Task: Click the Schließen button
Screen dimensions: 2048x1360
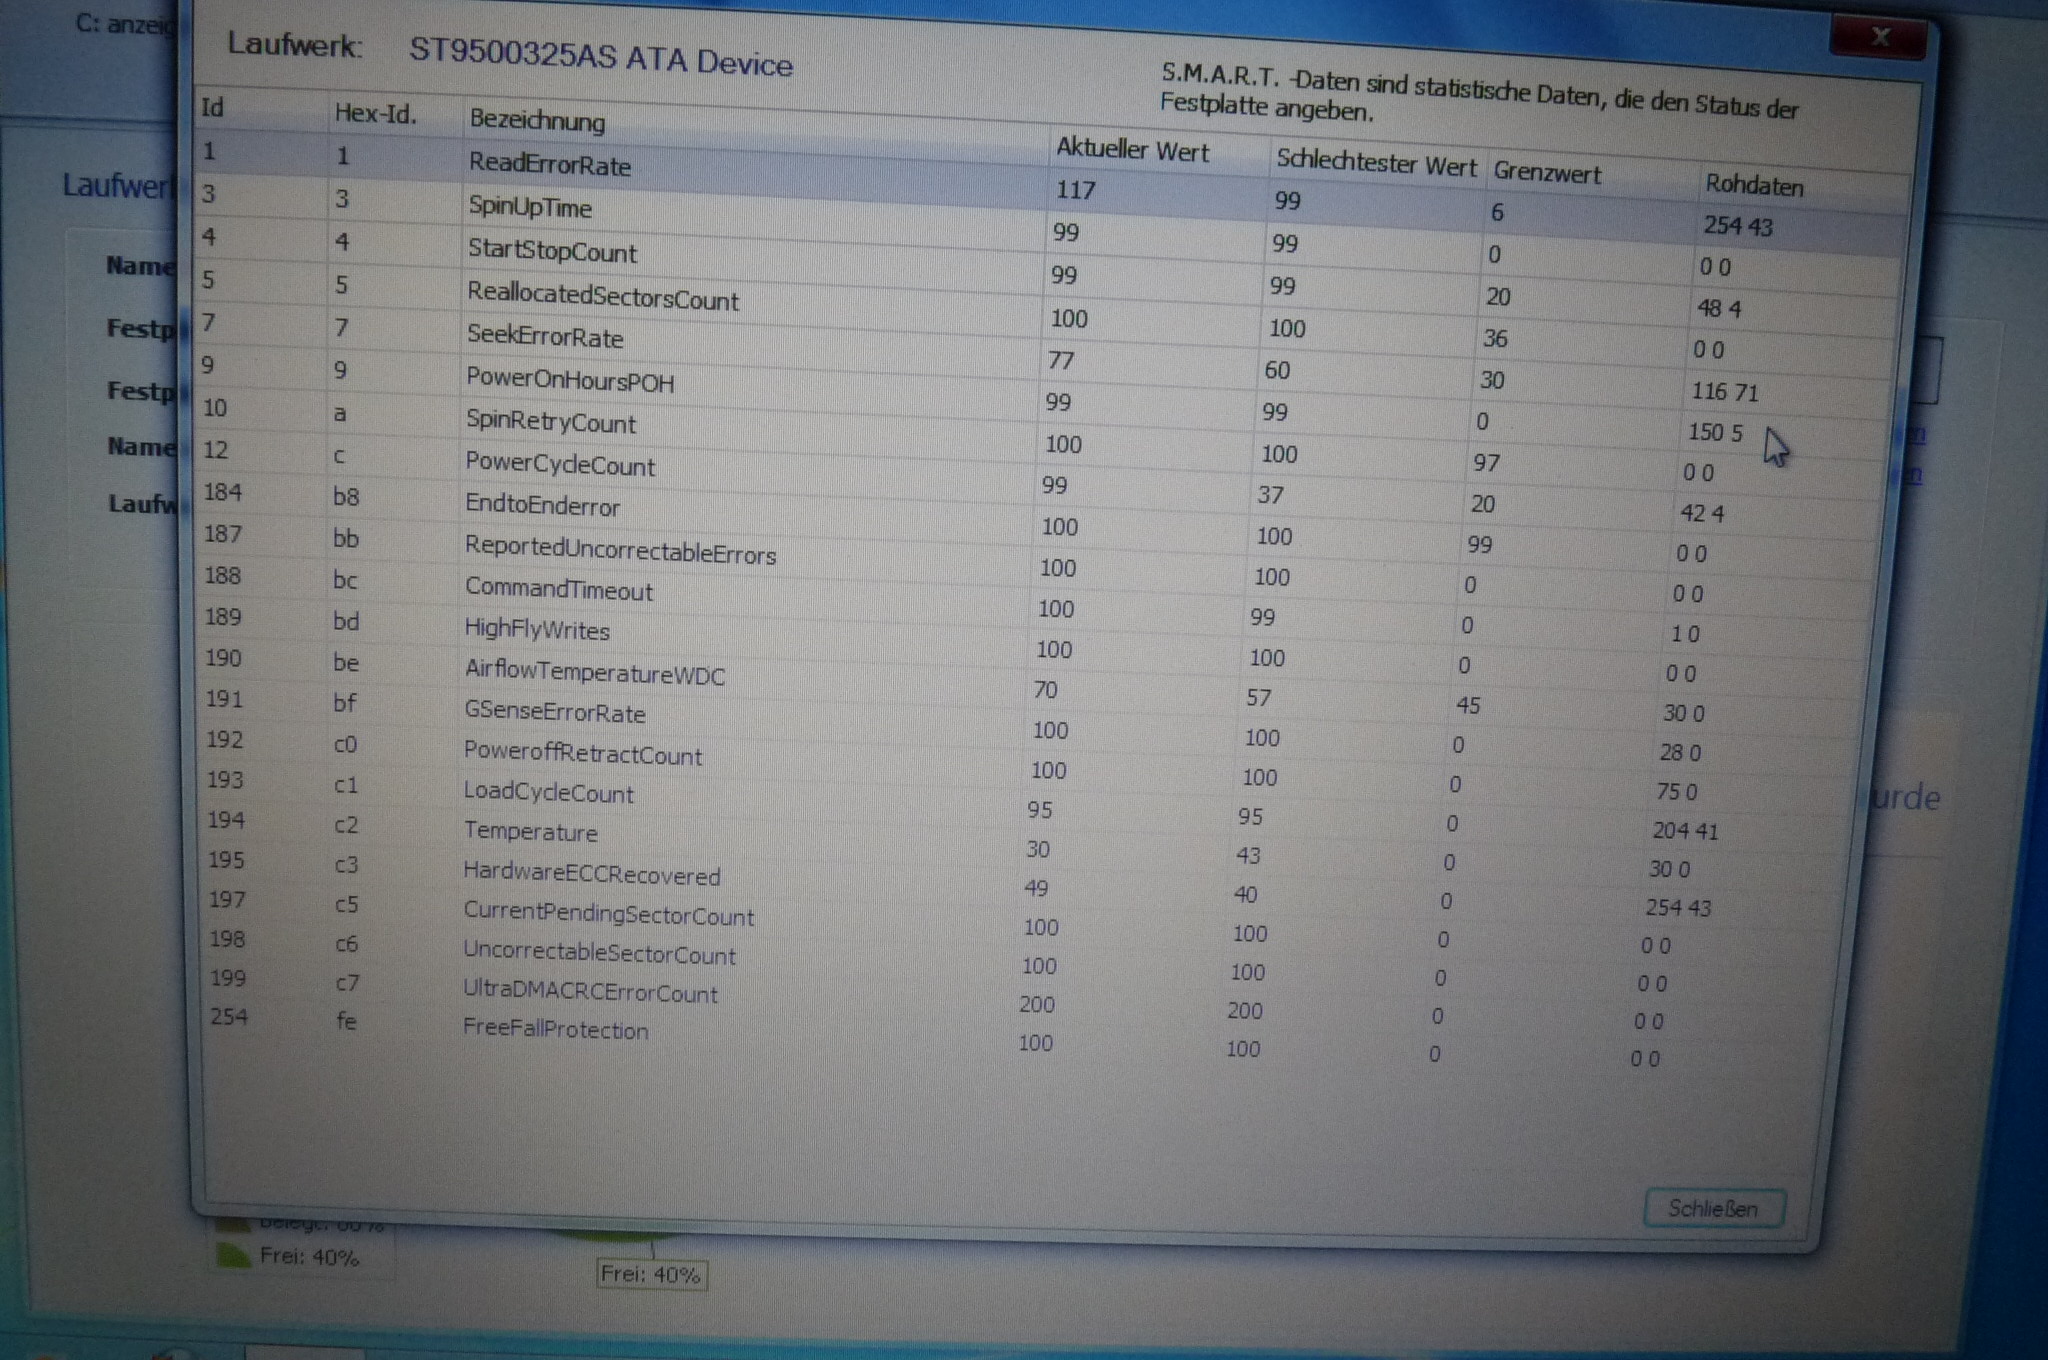Action: point(1714,1208)
